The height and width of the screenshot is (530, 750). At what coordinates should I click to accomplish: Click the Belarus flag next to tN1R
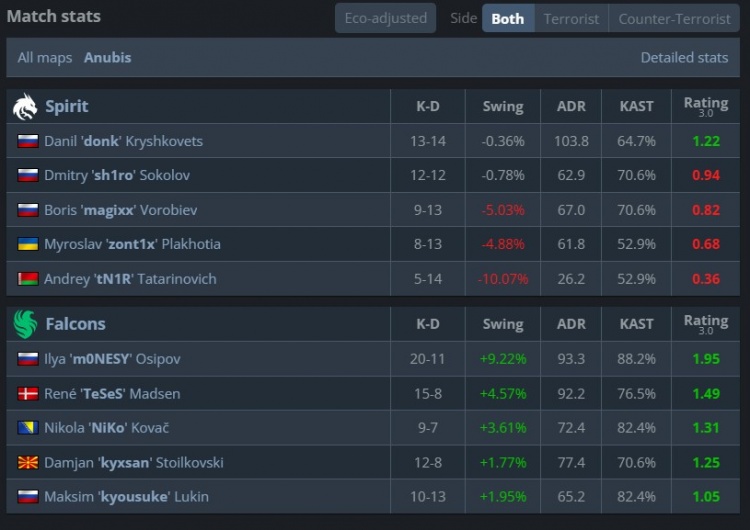point(28,279)
